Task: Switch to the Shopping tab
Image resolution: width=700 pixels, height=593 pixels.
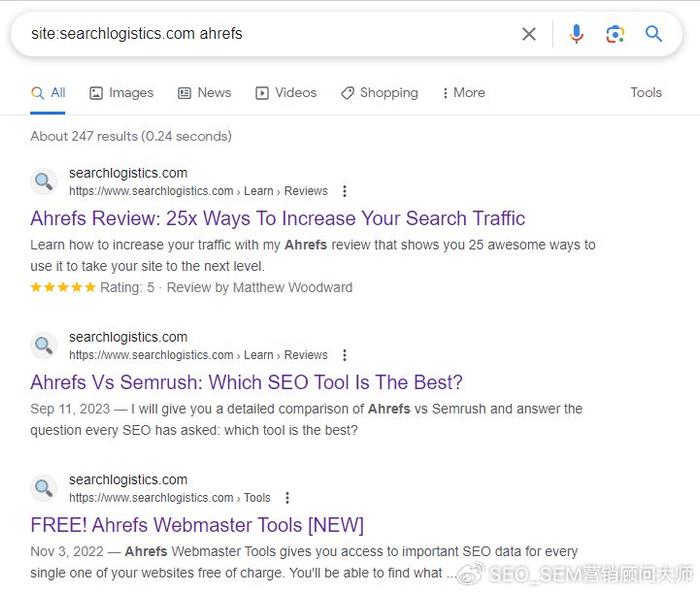Action: coord(379,92)
